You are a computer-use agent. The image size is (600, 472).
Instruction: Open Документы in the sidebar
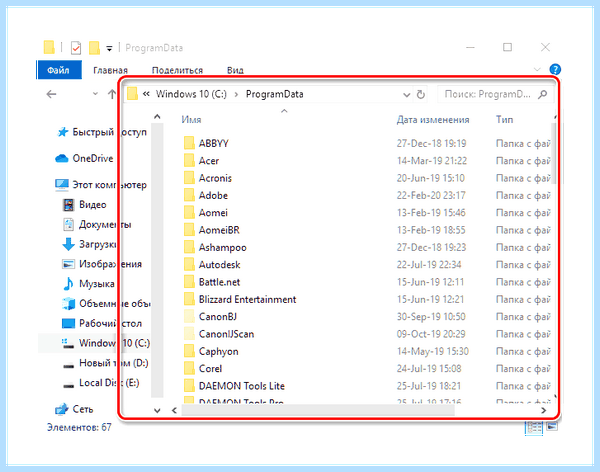[x=97, y=224]
